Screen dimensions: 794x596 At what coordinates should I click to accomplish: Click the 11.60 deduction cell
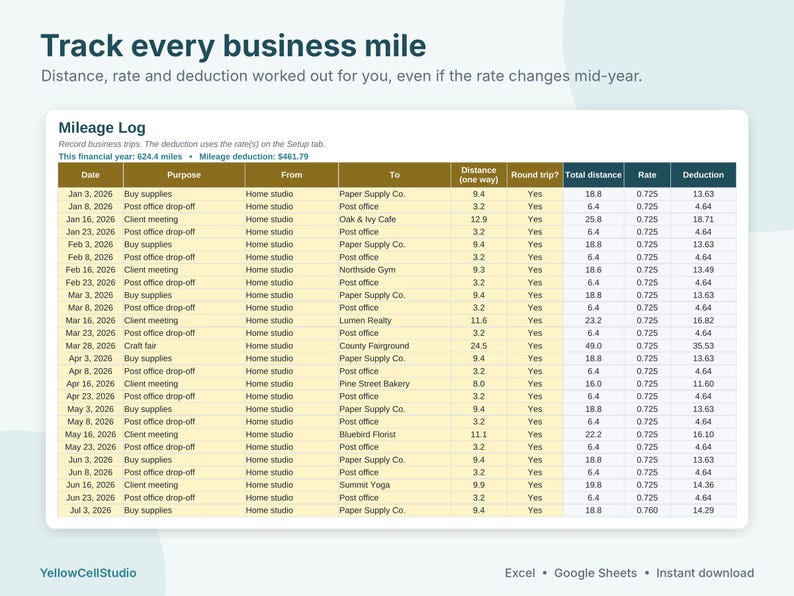(x=703, y=384)
